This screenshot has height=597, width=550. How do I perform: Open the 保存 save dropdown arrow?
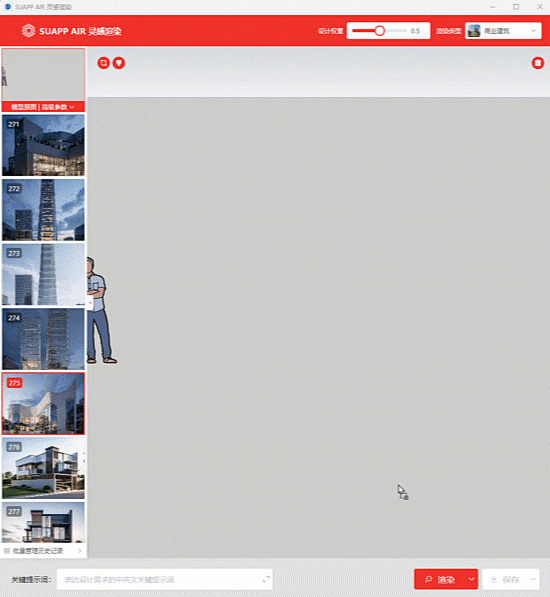click(533, 579)
